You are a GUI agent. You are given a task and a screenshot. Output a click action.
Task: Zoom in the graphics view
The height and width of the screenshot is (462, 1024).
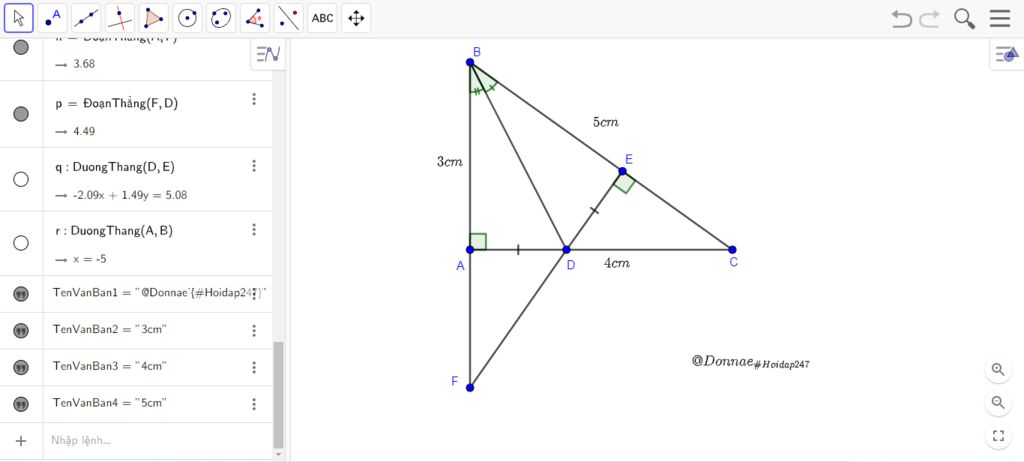click(x=998, y=369)
